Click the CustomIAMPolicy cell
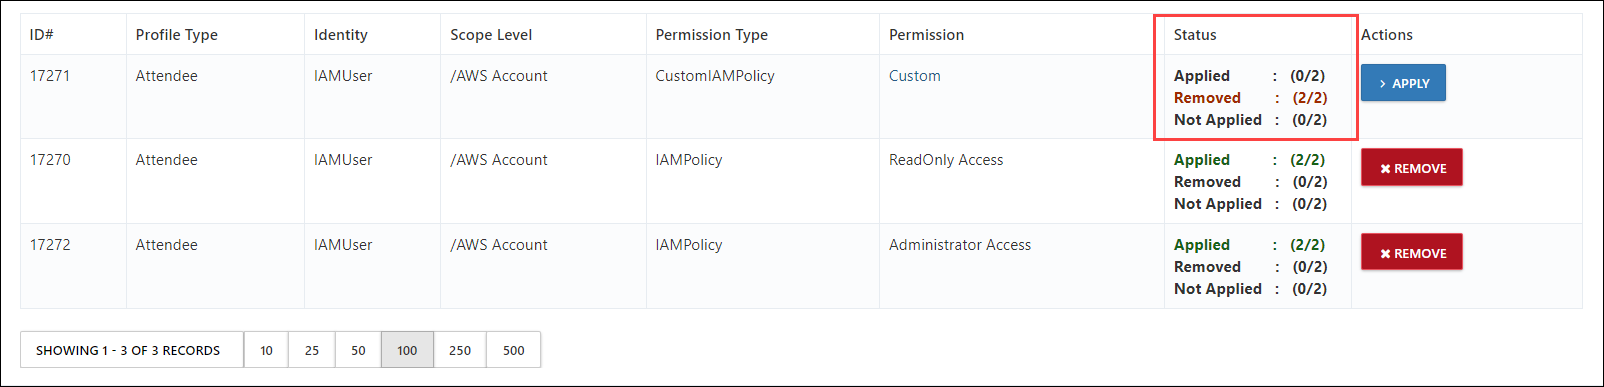 pyautogui.click(x=715, y=76)
